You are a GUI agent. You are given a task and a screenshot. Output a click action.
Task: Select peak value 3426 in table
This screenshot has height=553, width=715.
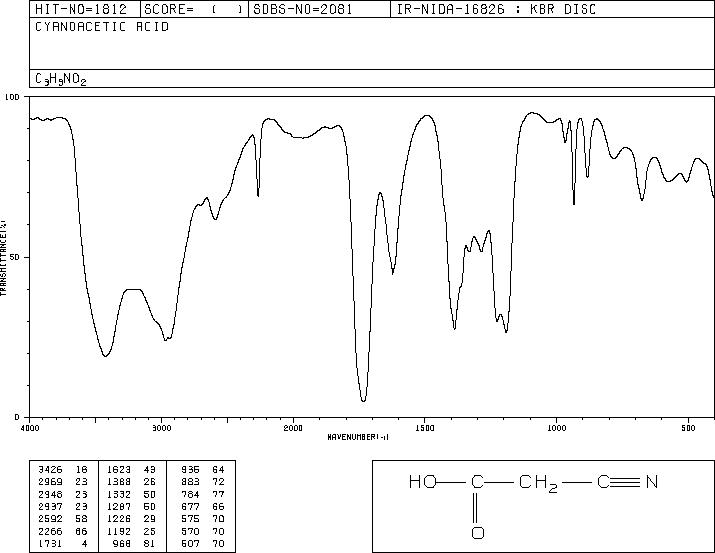[x=50, y=470]
